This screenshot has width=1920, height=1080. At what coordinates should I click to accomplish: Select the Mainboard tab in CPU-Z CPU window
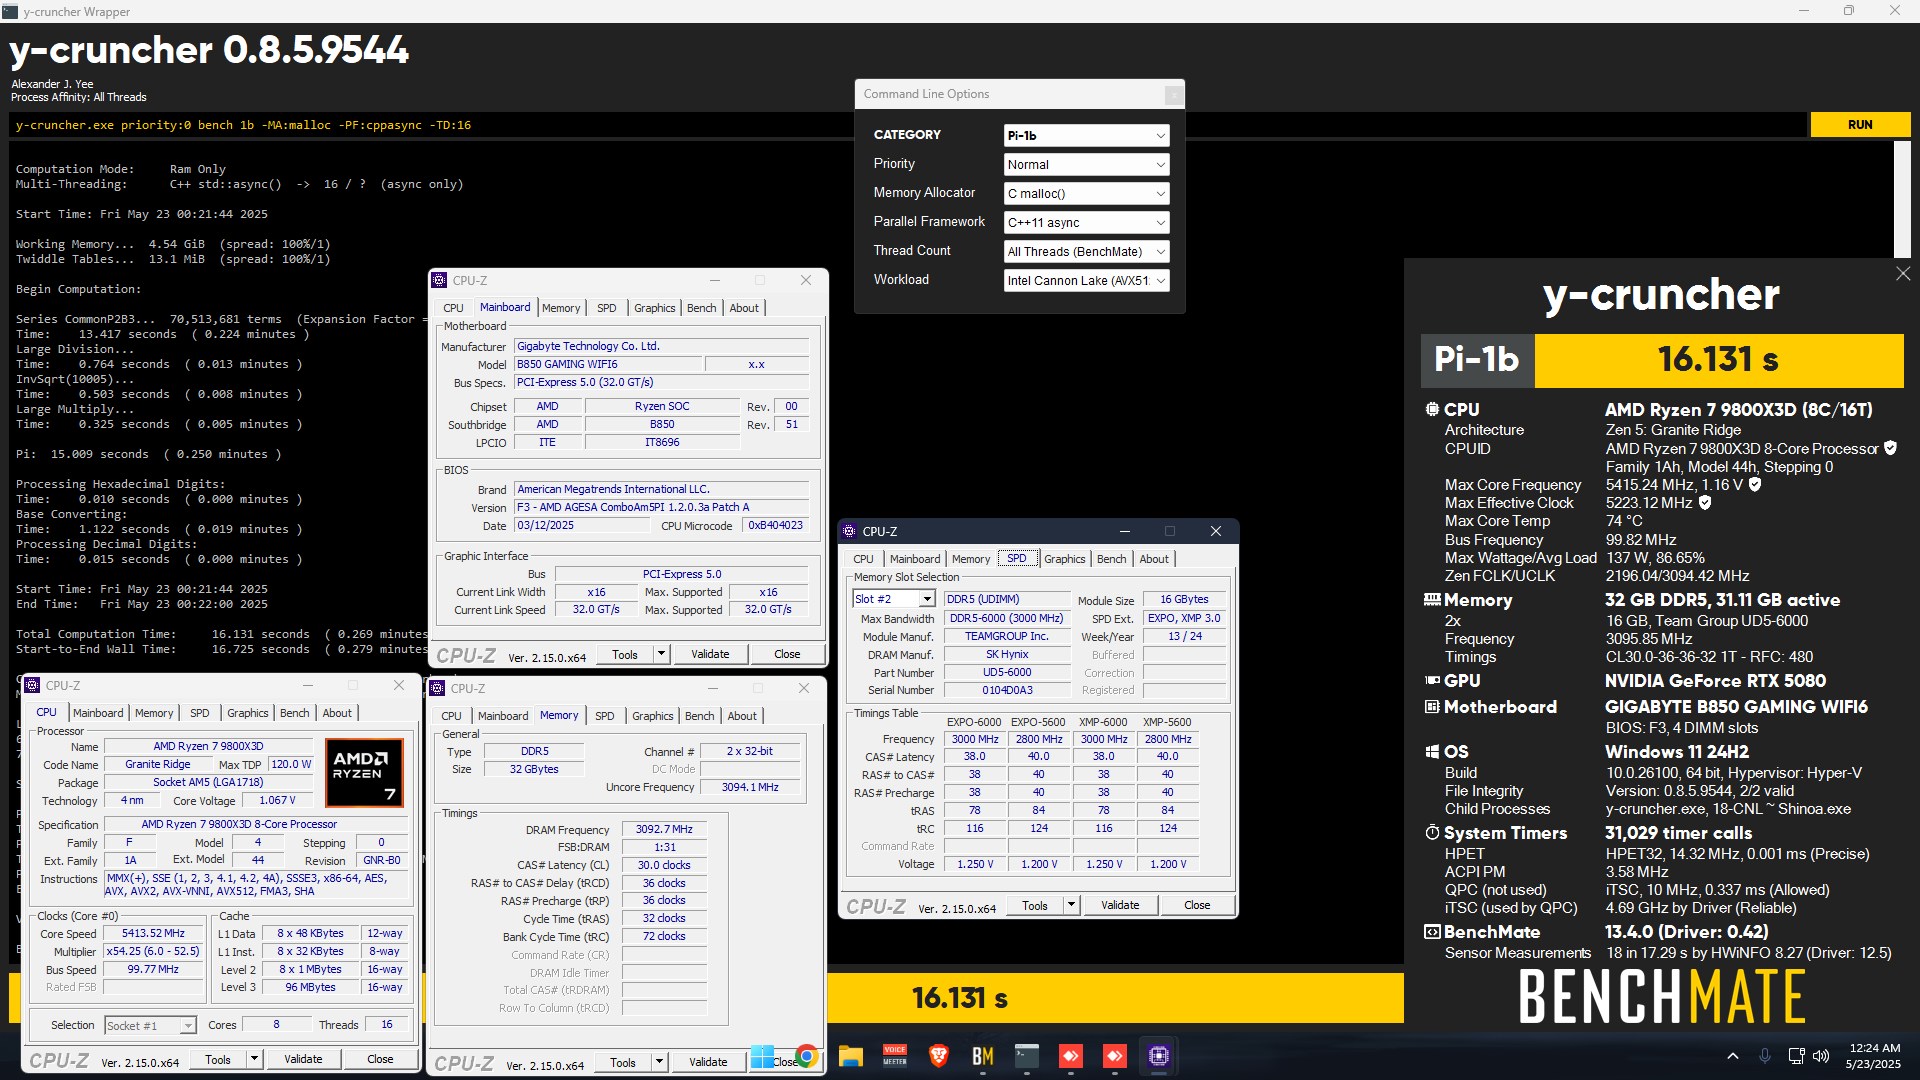[98, 713]
